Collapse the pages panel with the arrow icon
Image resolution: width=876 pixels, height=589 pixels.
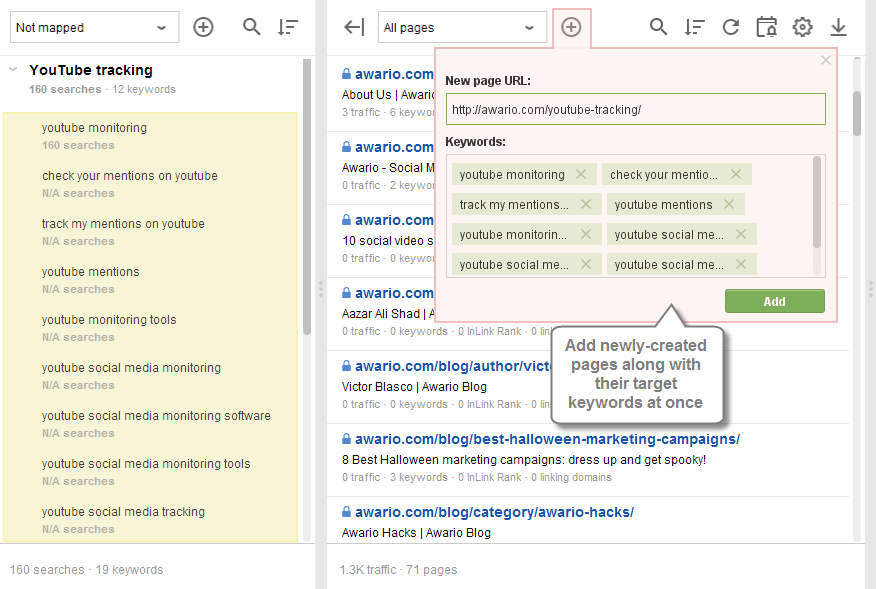point(354,27)
